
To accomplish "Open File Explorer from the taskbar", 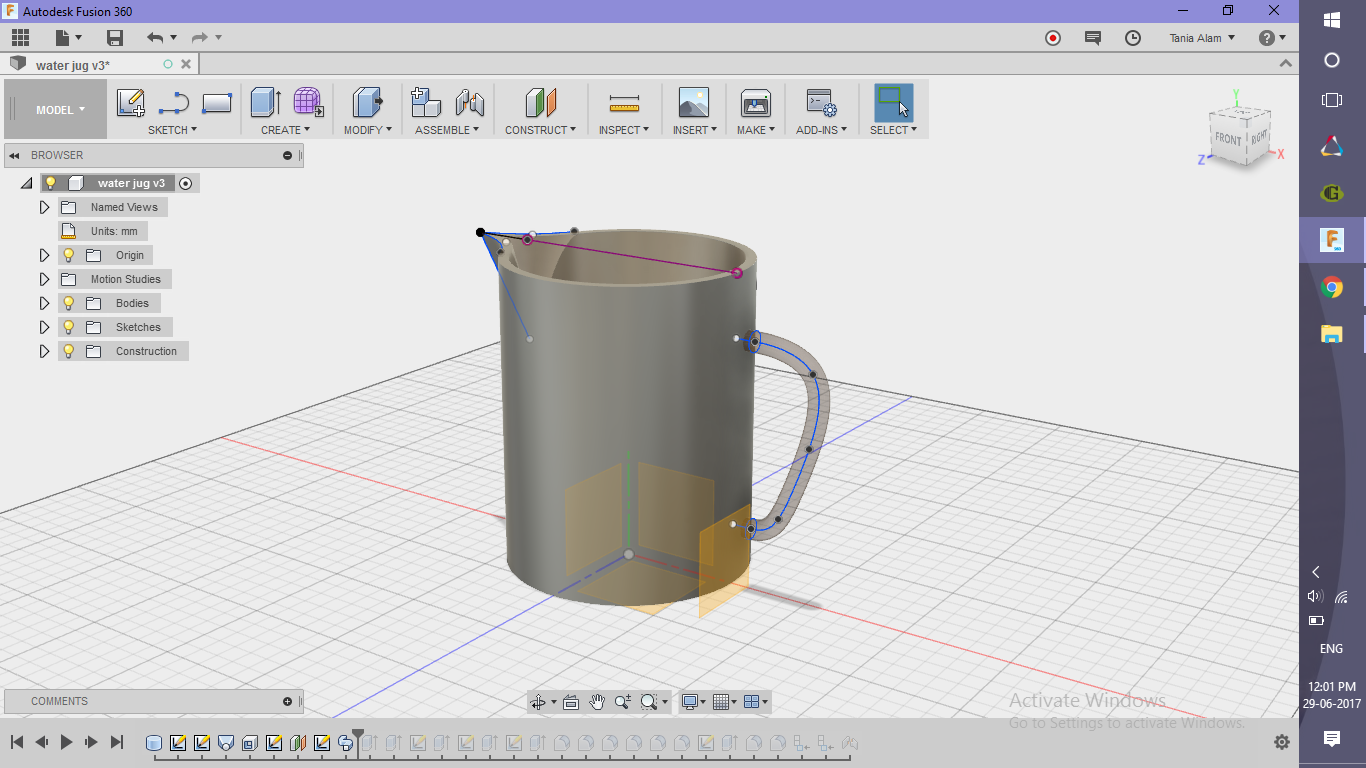I will pos(1332,334).
